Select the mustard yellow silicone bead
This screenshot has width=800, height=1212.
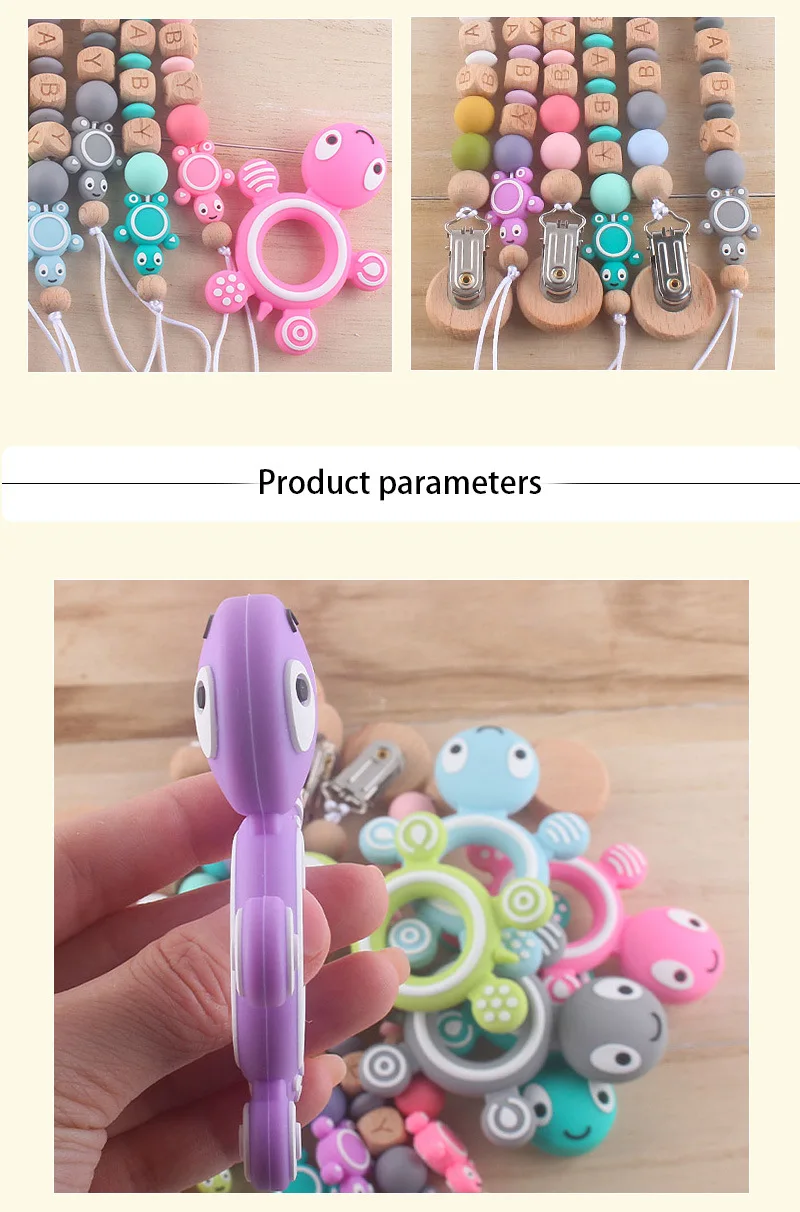[474, 115]
